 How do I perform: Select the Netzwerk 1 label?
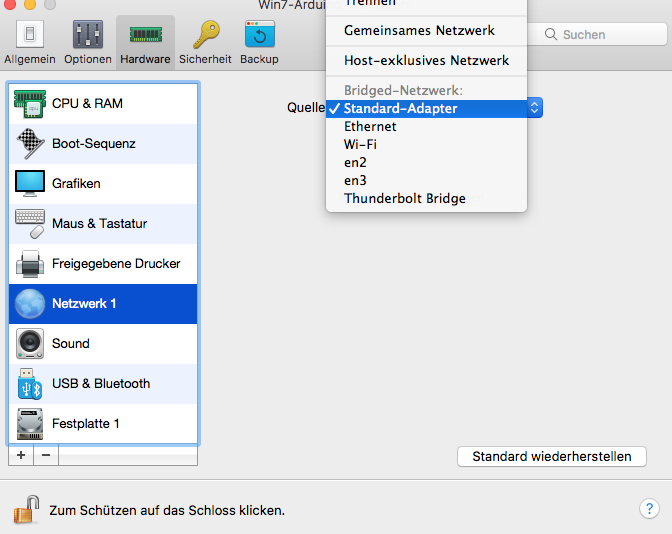point(84,303)
